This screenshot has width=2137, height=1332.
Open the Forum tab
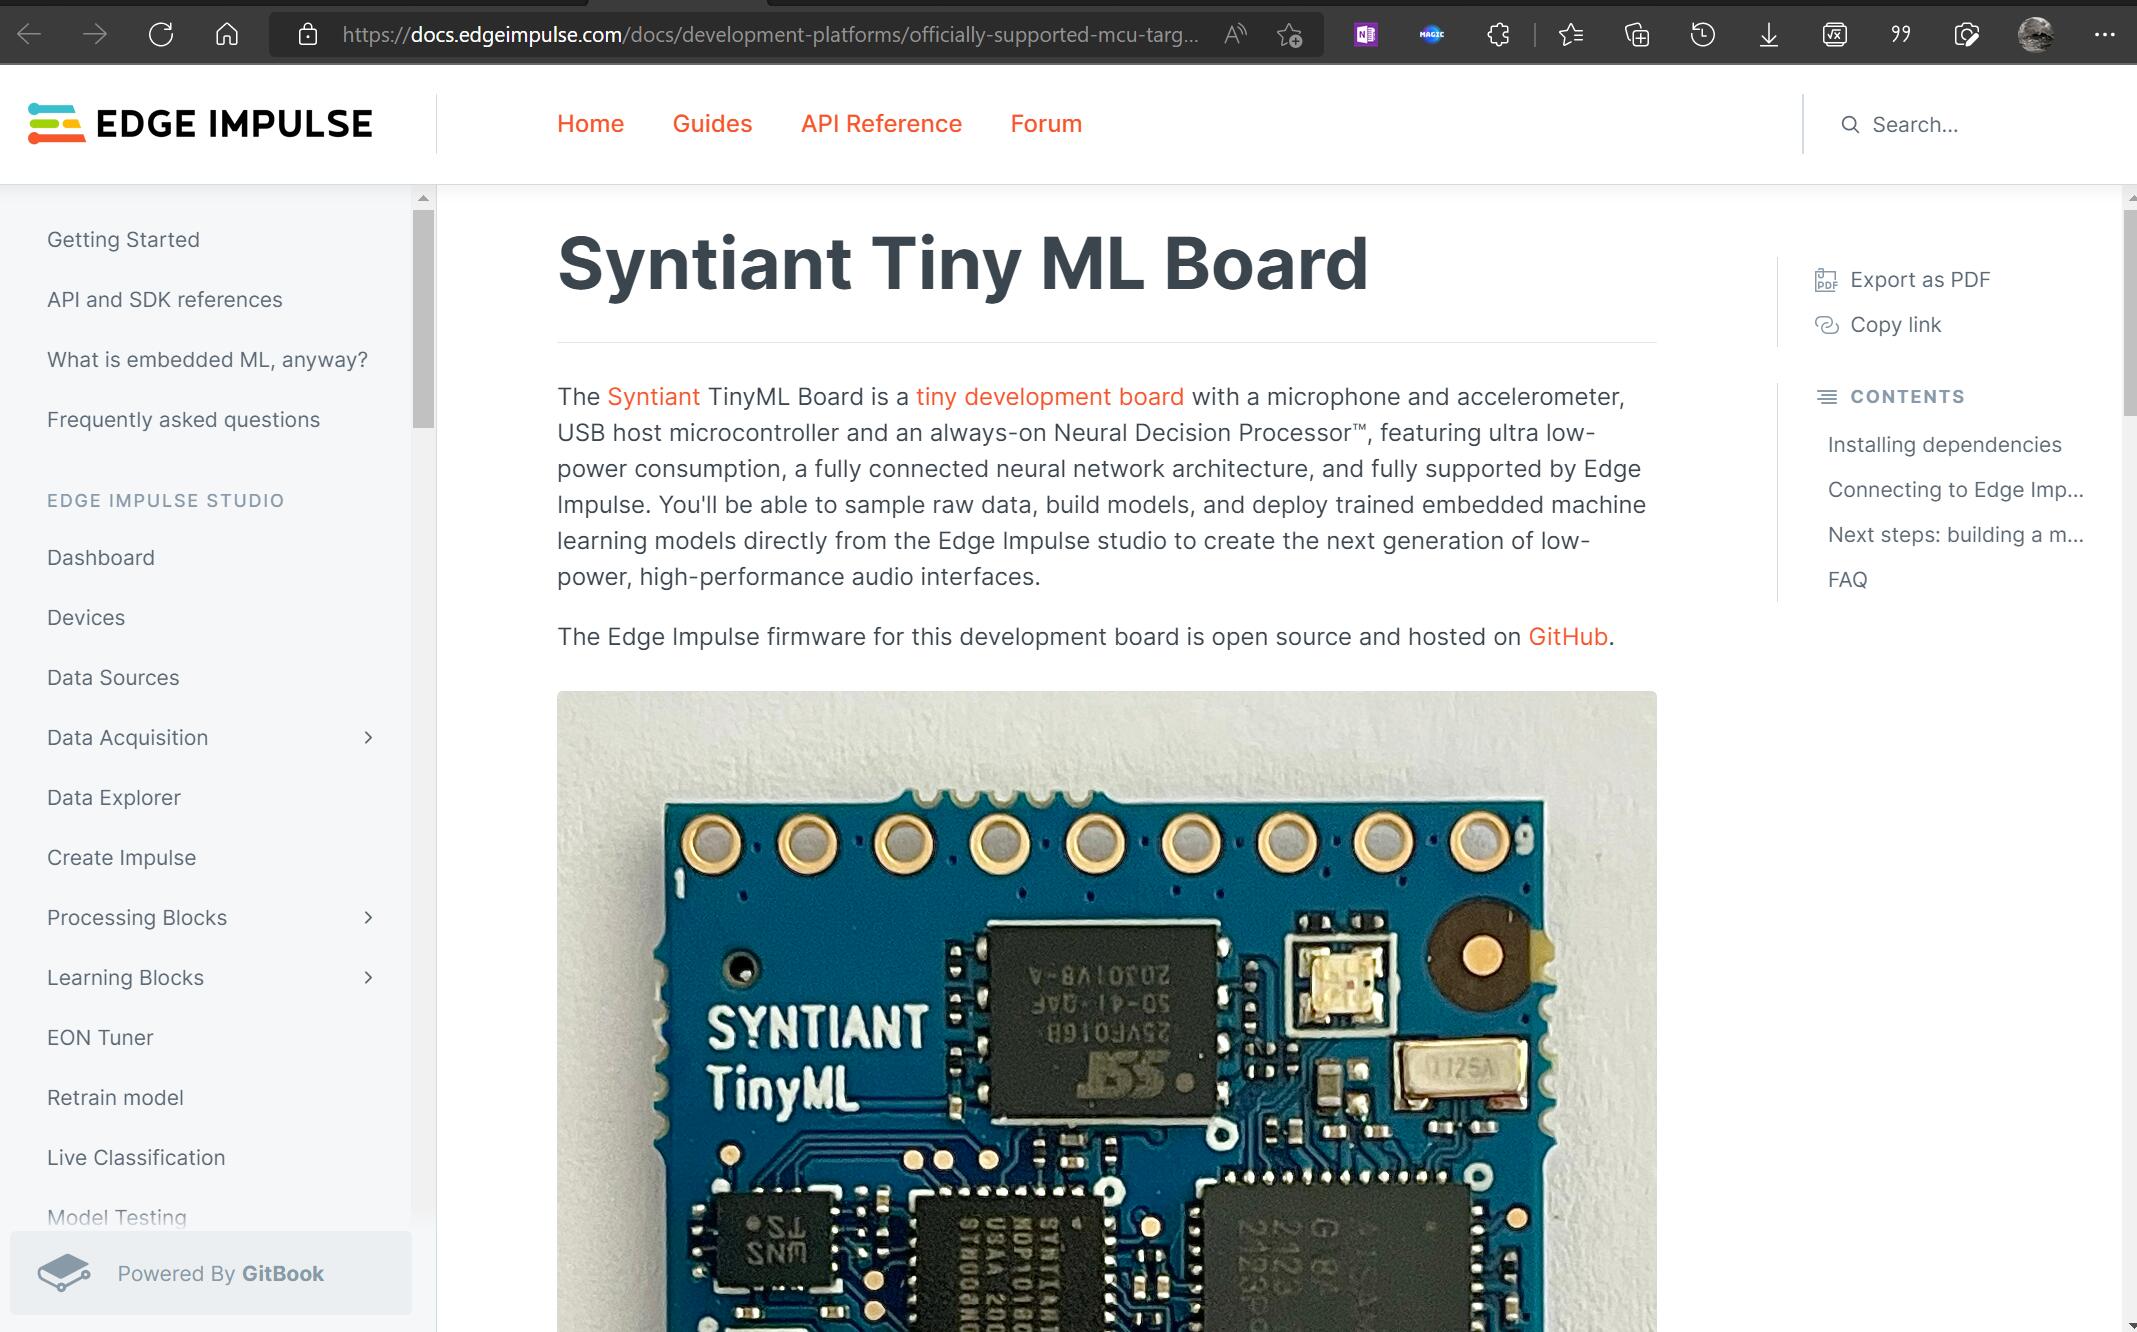point(1046,124)
